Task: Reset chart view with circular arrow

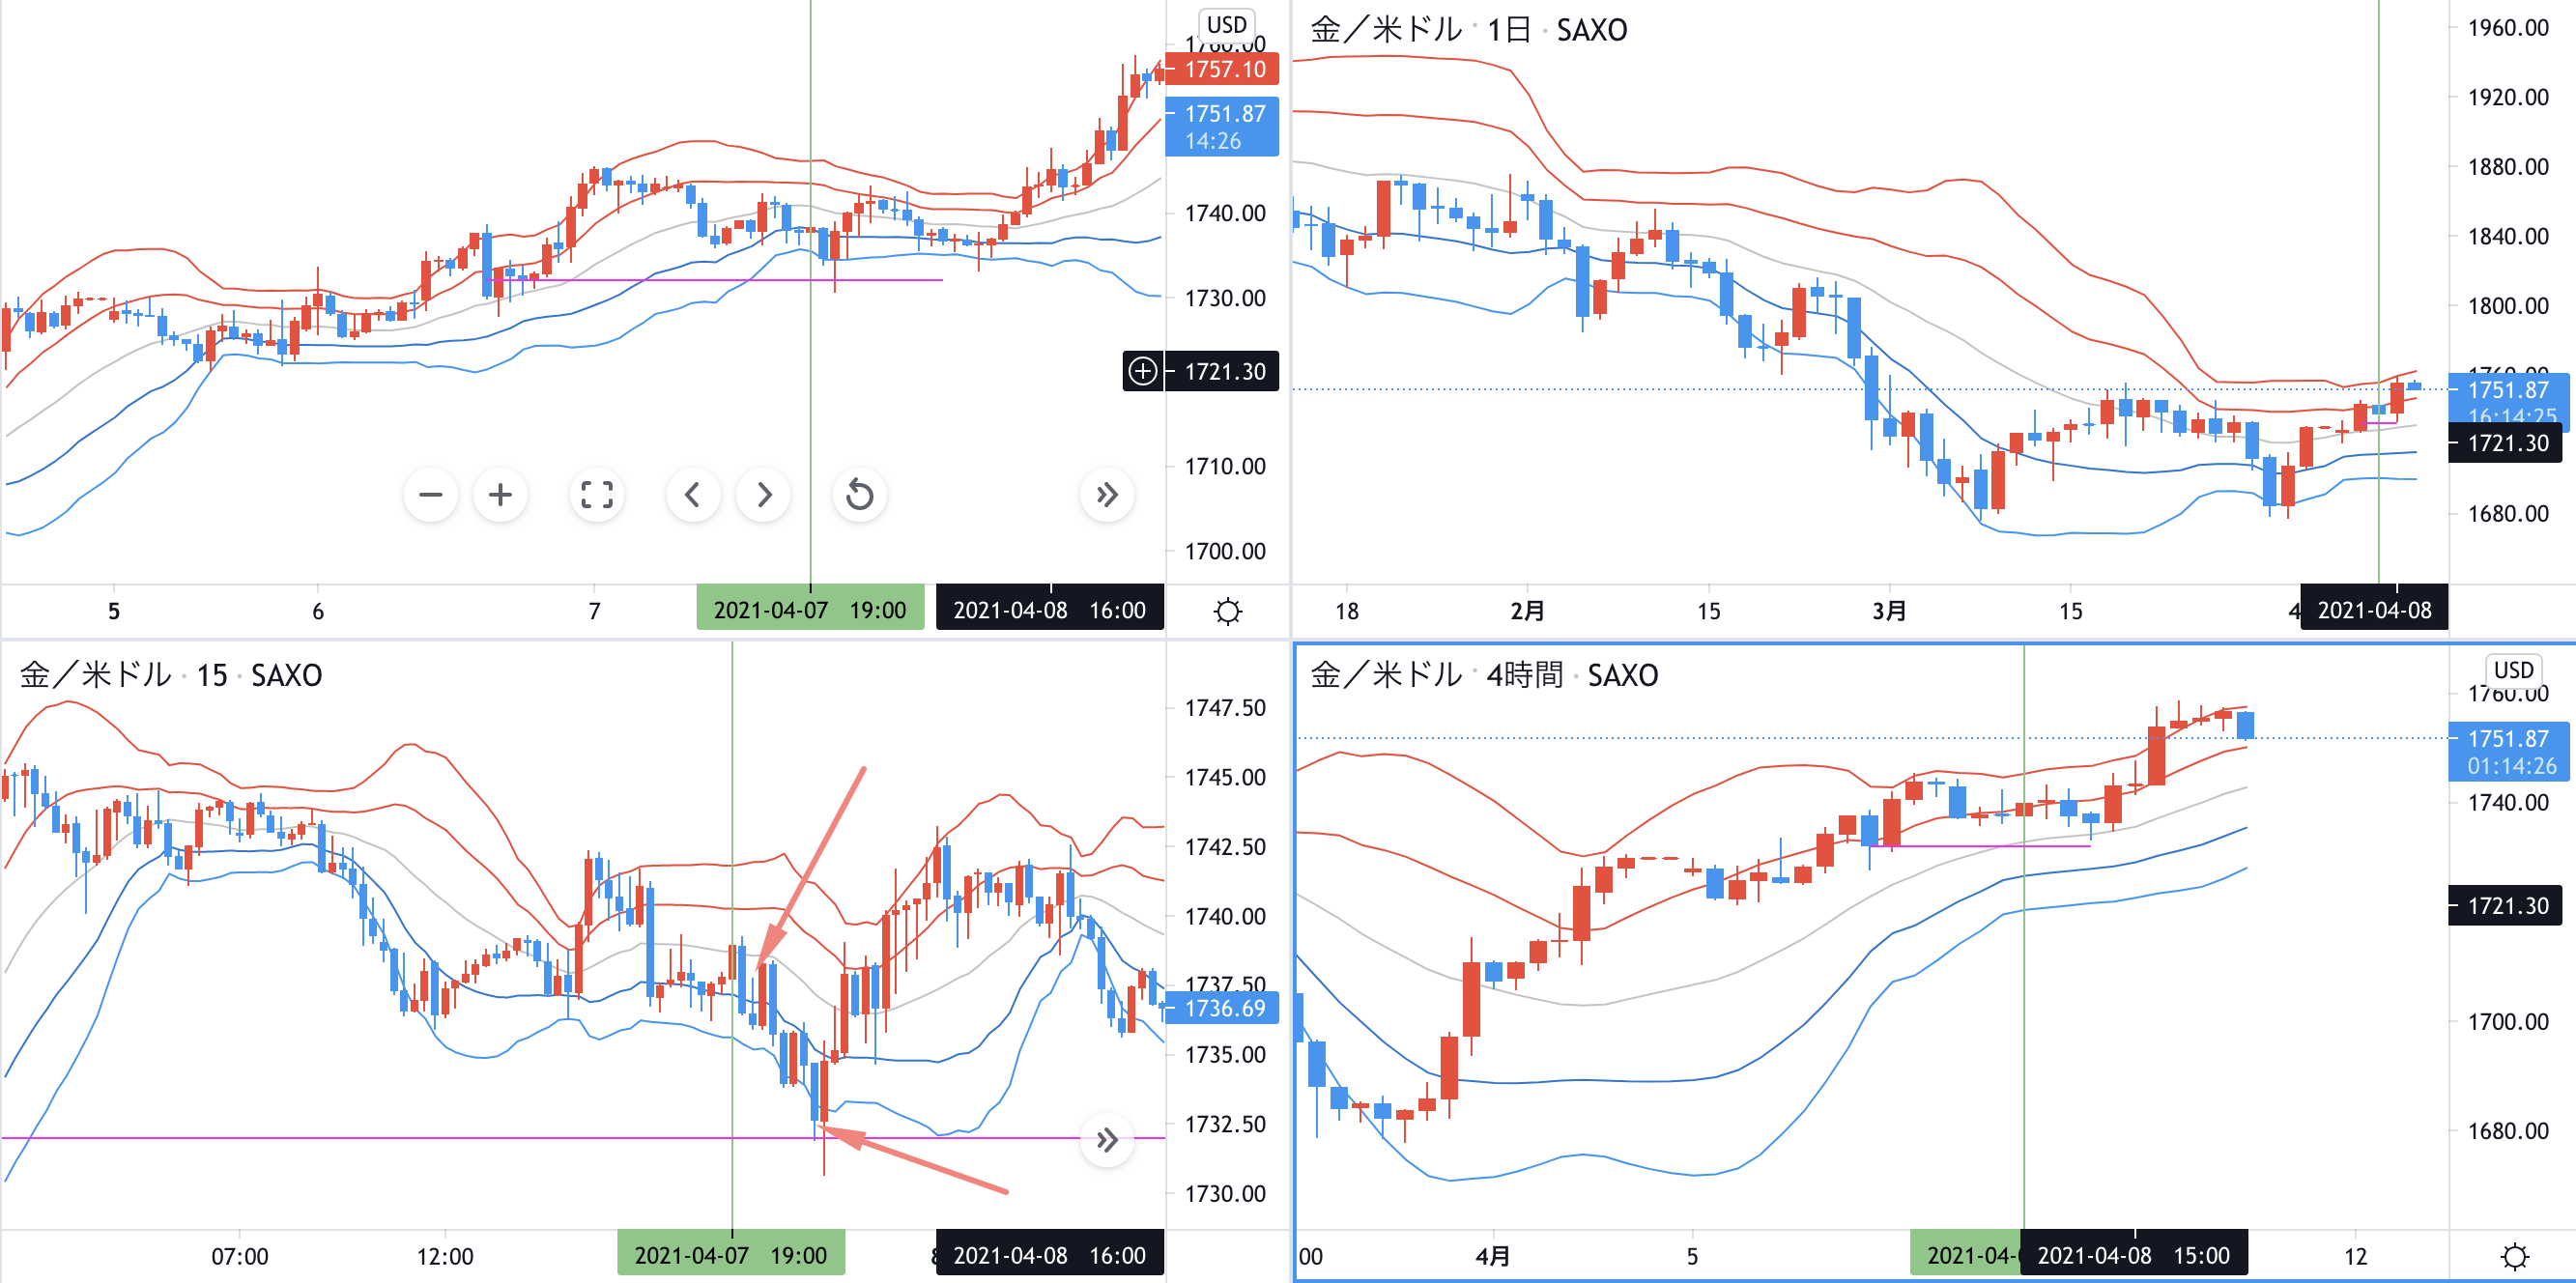Action: [859, 495]
